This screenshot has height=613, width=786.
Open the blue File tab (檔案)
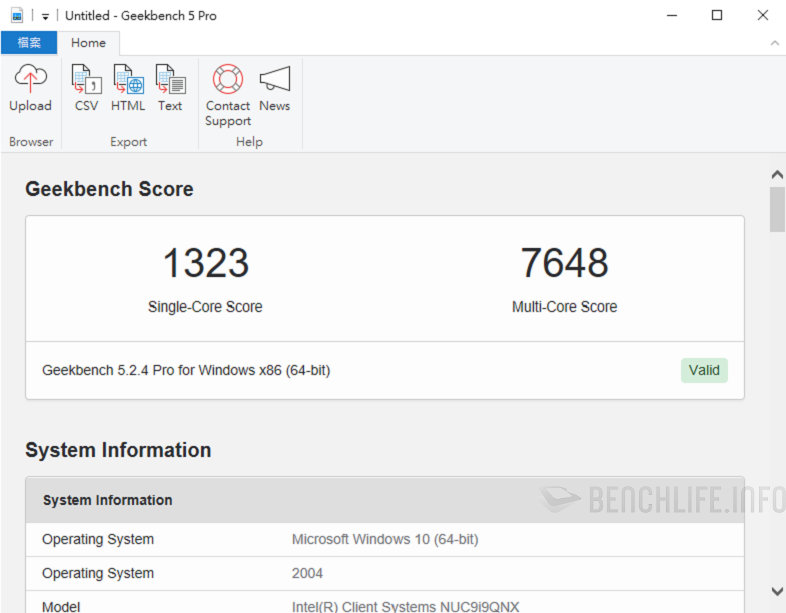pos(29,43)
